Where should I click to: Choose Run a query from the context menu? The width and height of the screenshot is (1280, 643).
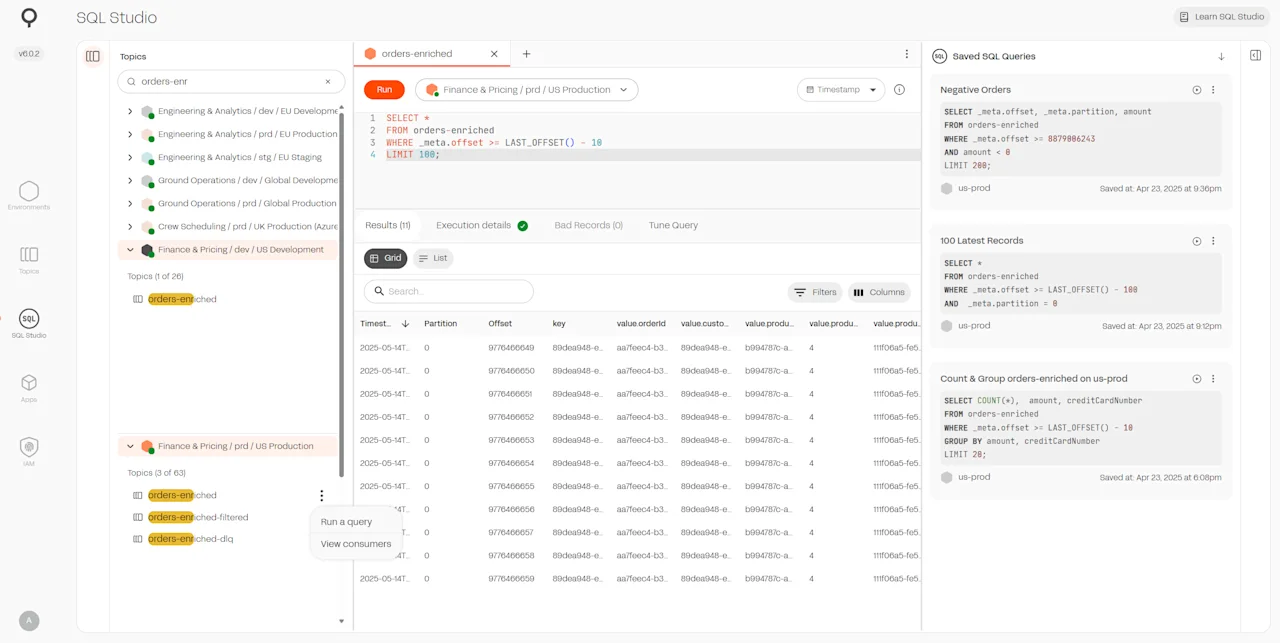[346, 521]
